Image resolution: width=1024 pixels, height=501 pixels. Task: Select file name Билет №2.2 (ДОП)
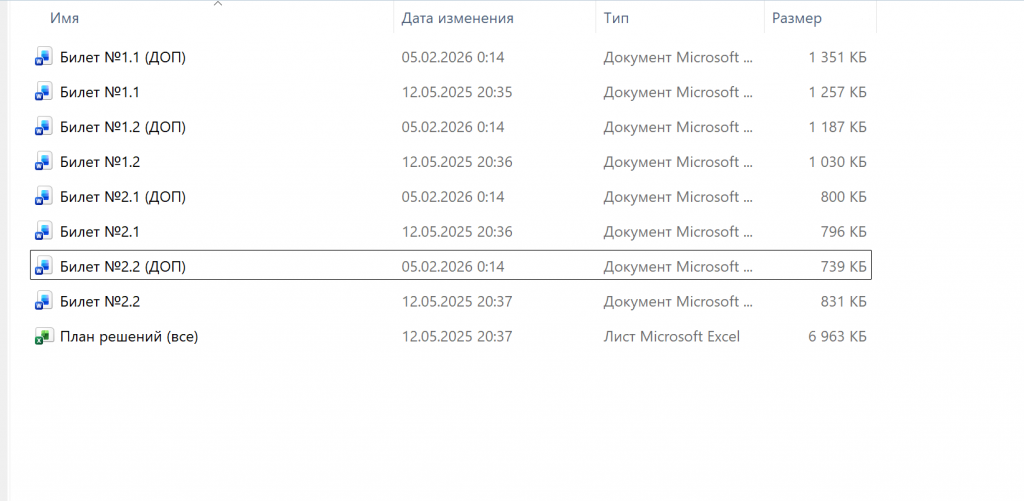(x=123, y=267)
